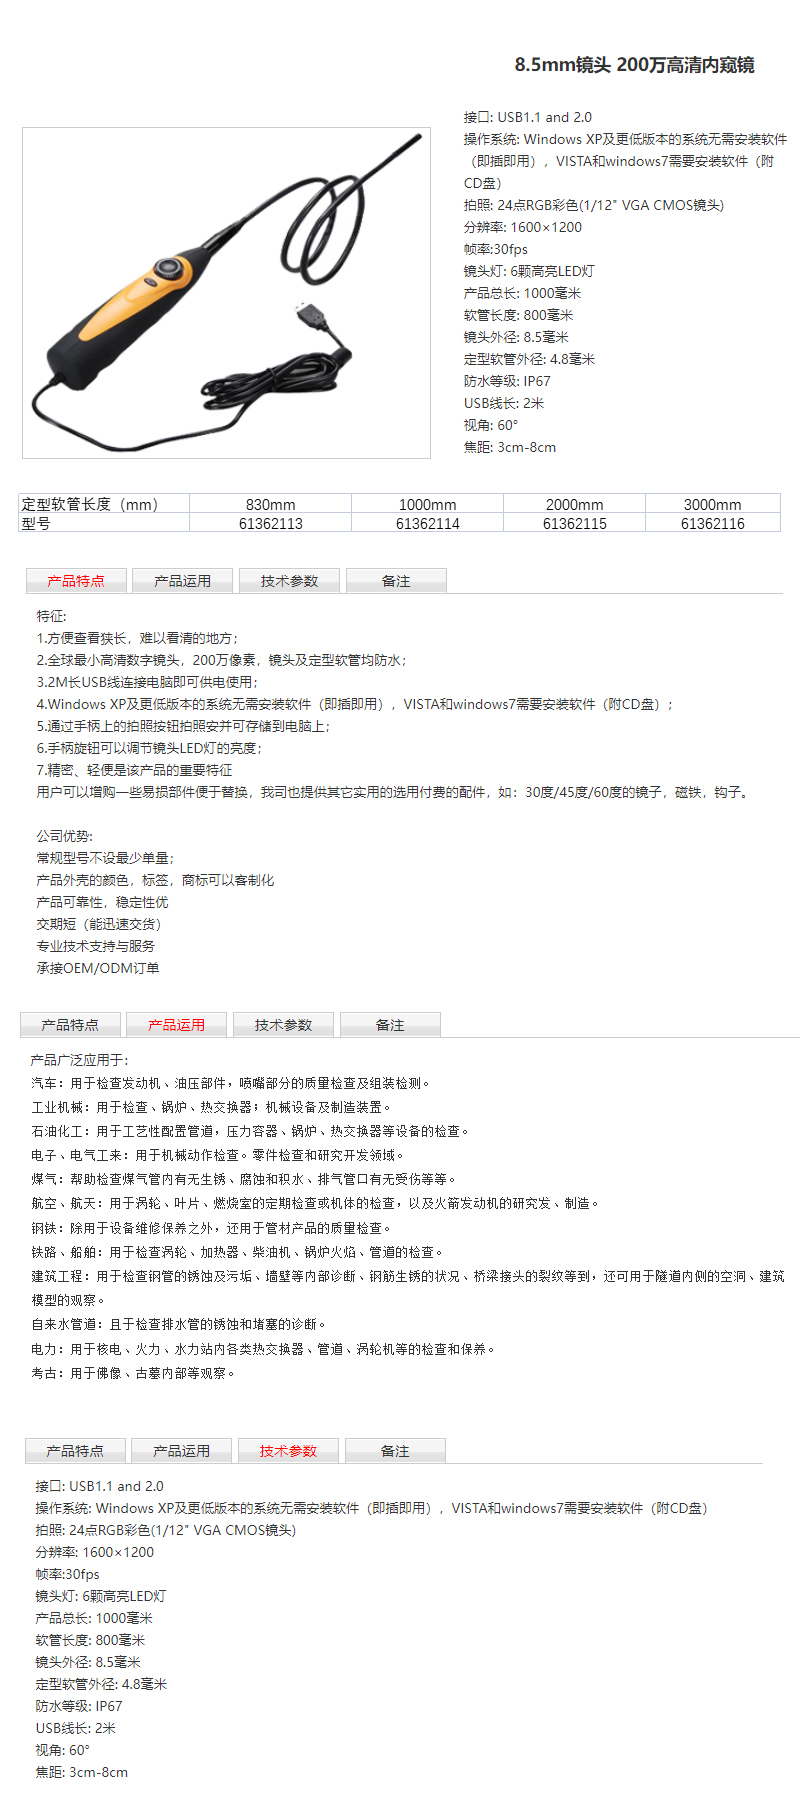Click 备注 tab in the bottom tab row
The width and height of the screenshot is (800, 1800).
click(x=395, y=1451)
